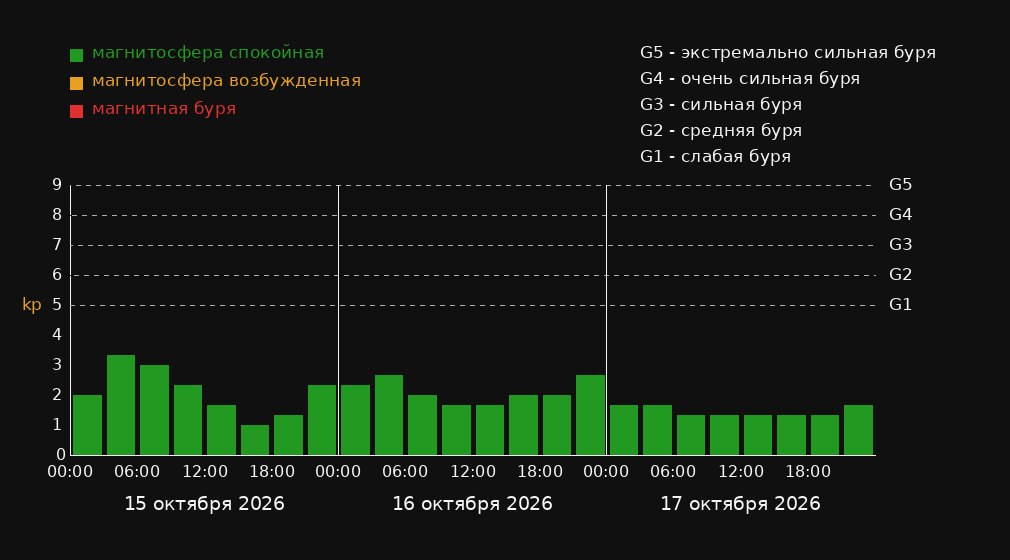Click the G1 level label on right axis
Viewport: 1010px width, 560px height.
coord(900,305)
